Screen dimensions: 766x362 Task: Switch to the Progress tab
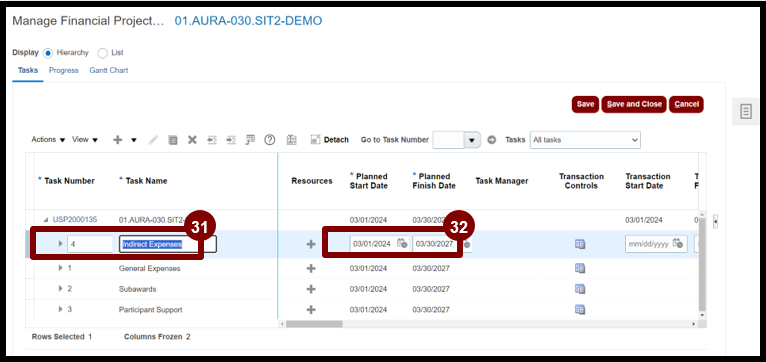click(64, 70)
